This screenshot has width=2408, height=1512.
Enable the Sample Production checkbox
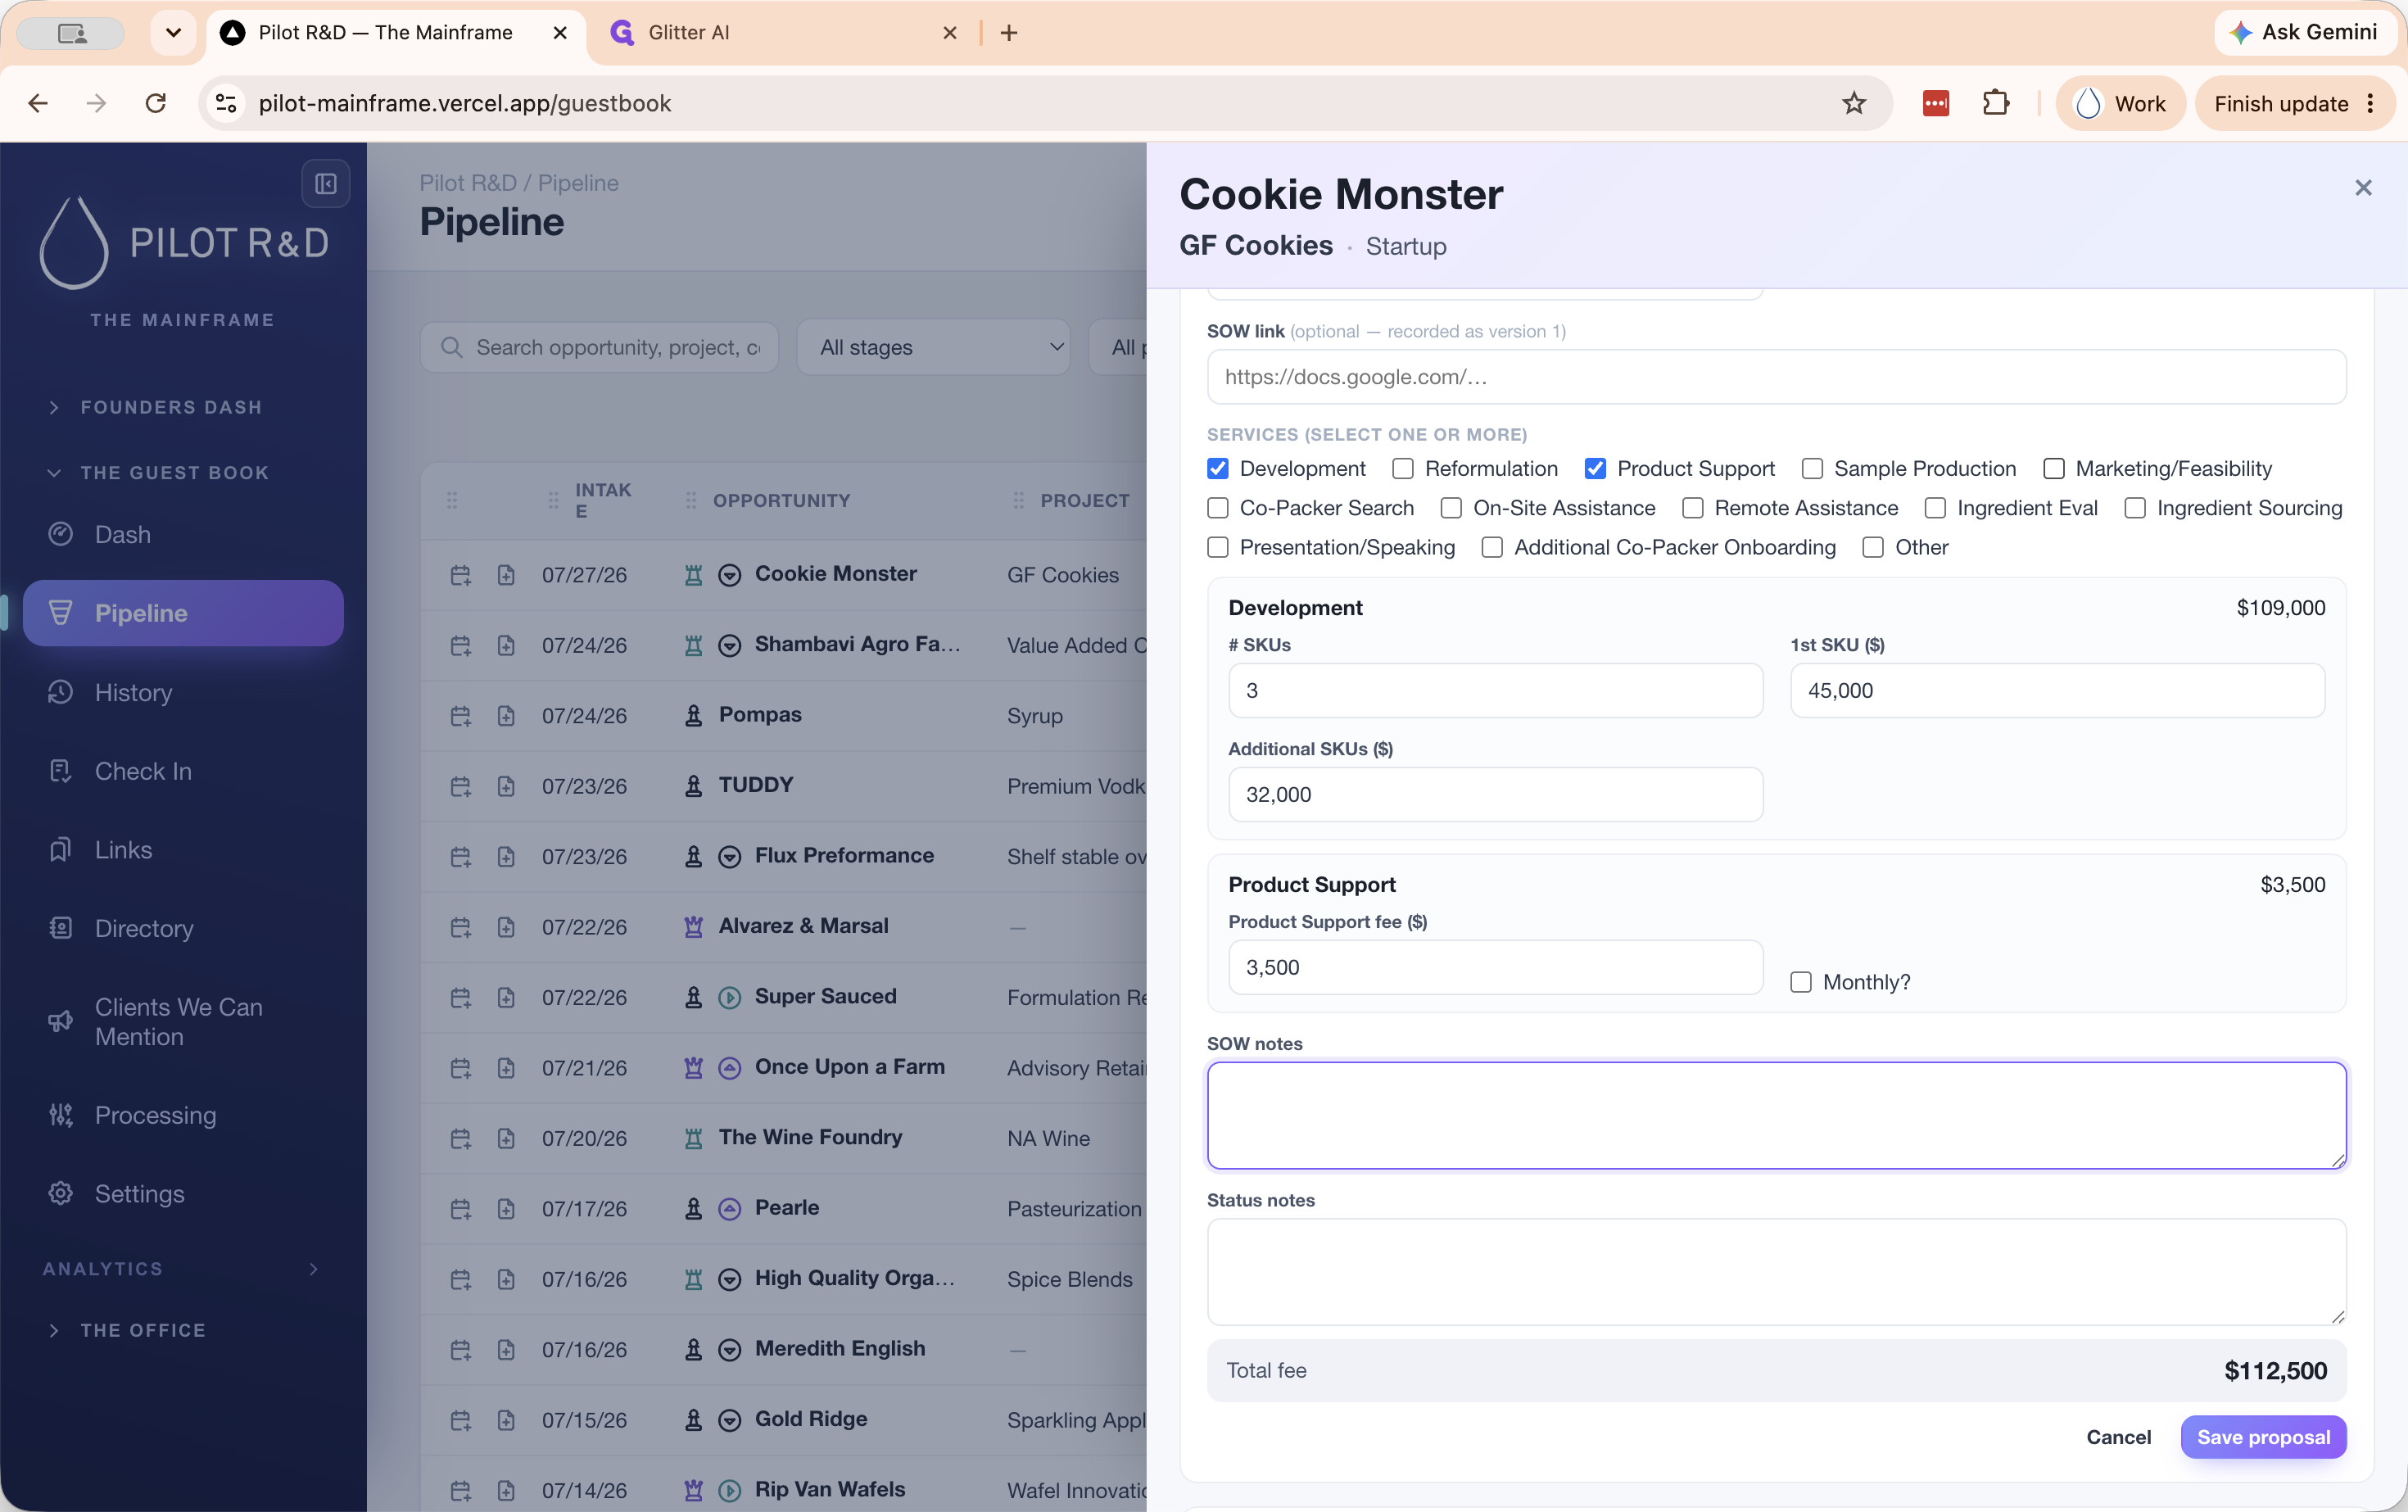1812,469
